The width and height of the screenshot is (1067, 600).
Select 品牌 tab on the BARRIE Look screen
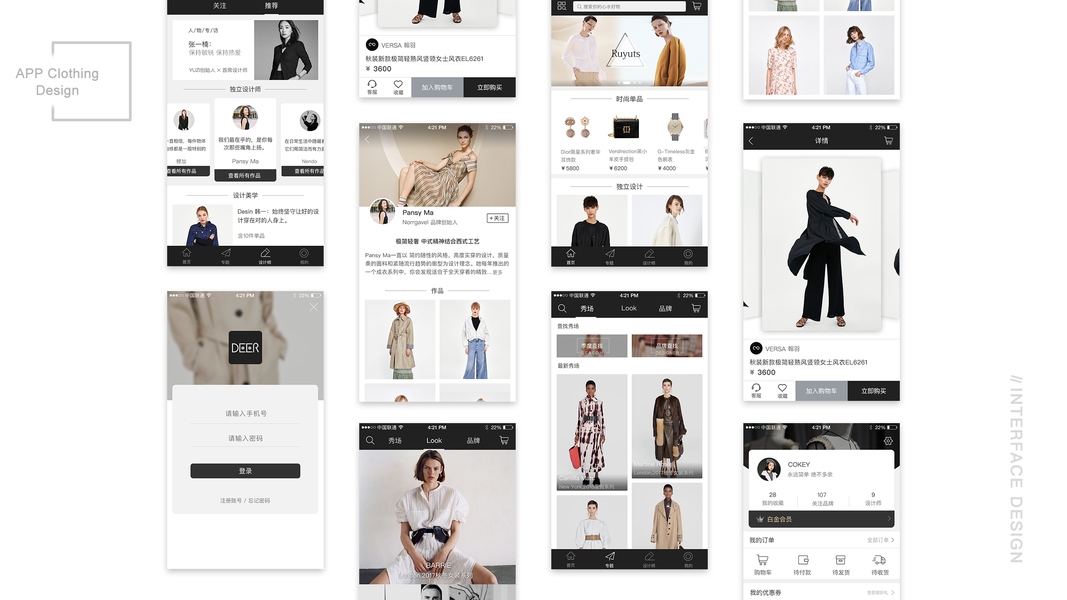(x=474, y=440)
